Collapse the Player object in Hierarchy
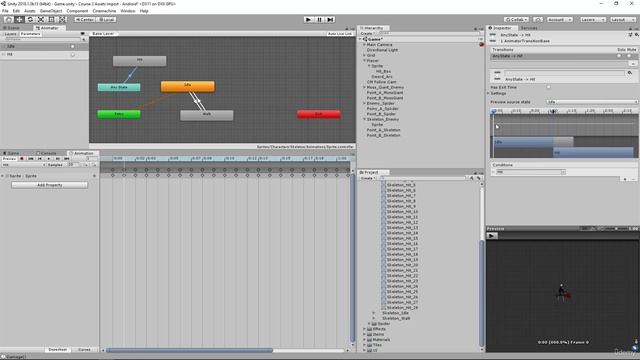640x360 pixels. pyautogui.click(x=364, y=60)
